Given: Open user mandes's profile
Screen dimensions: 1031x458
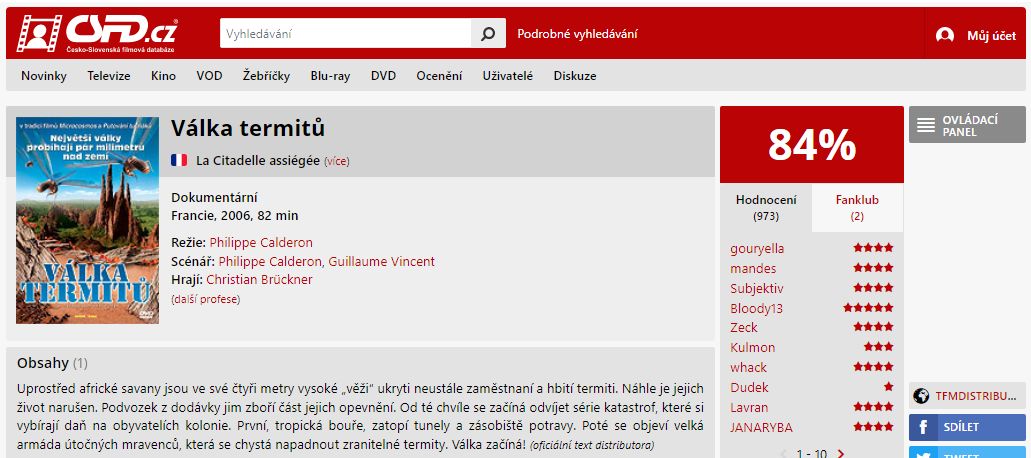Looking at the screenshot, I should click(753, 269).
